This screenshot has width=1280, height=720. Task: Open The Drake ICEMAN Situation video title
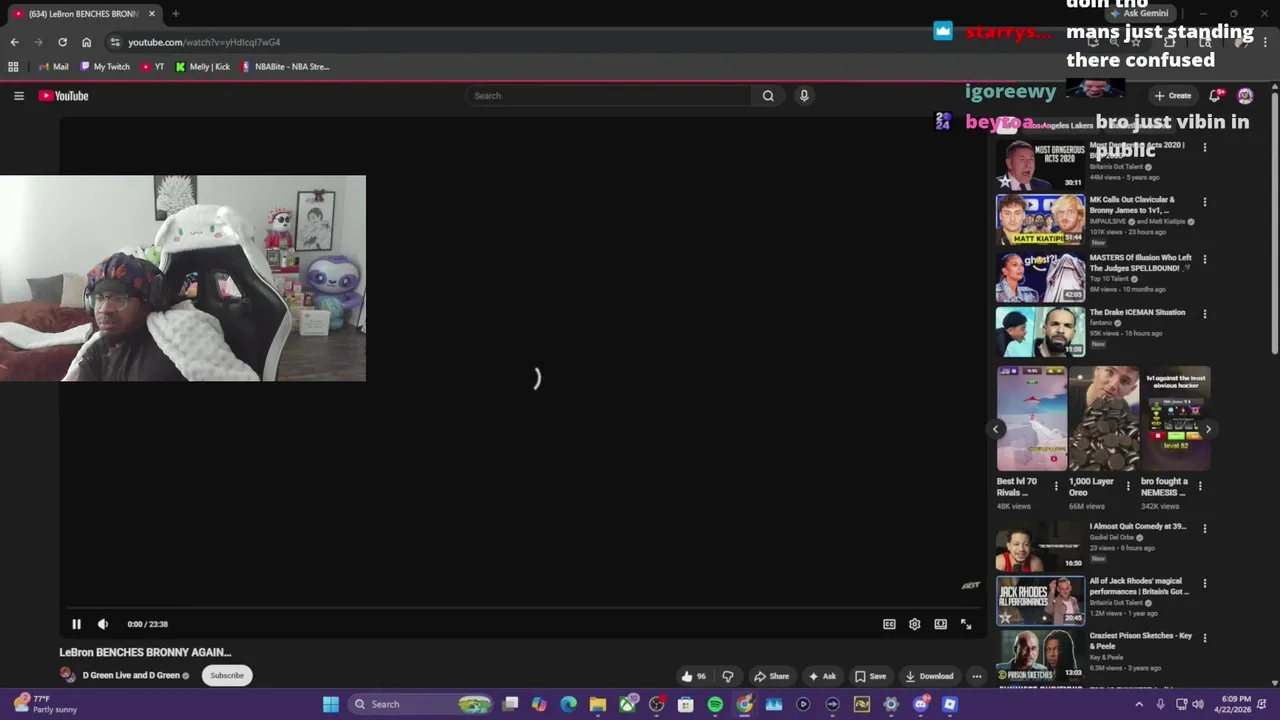point(1137,312)
